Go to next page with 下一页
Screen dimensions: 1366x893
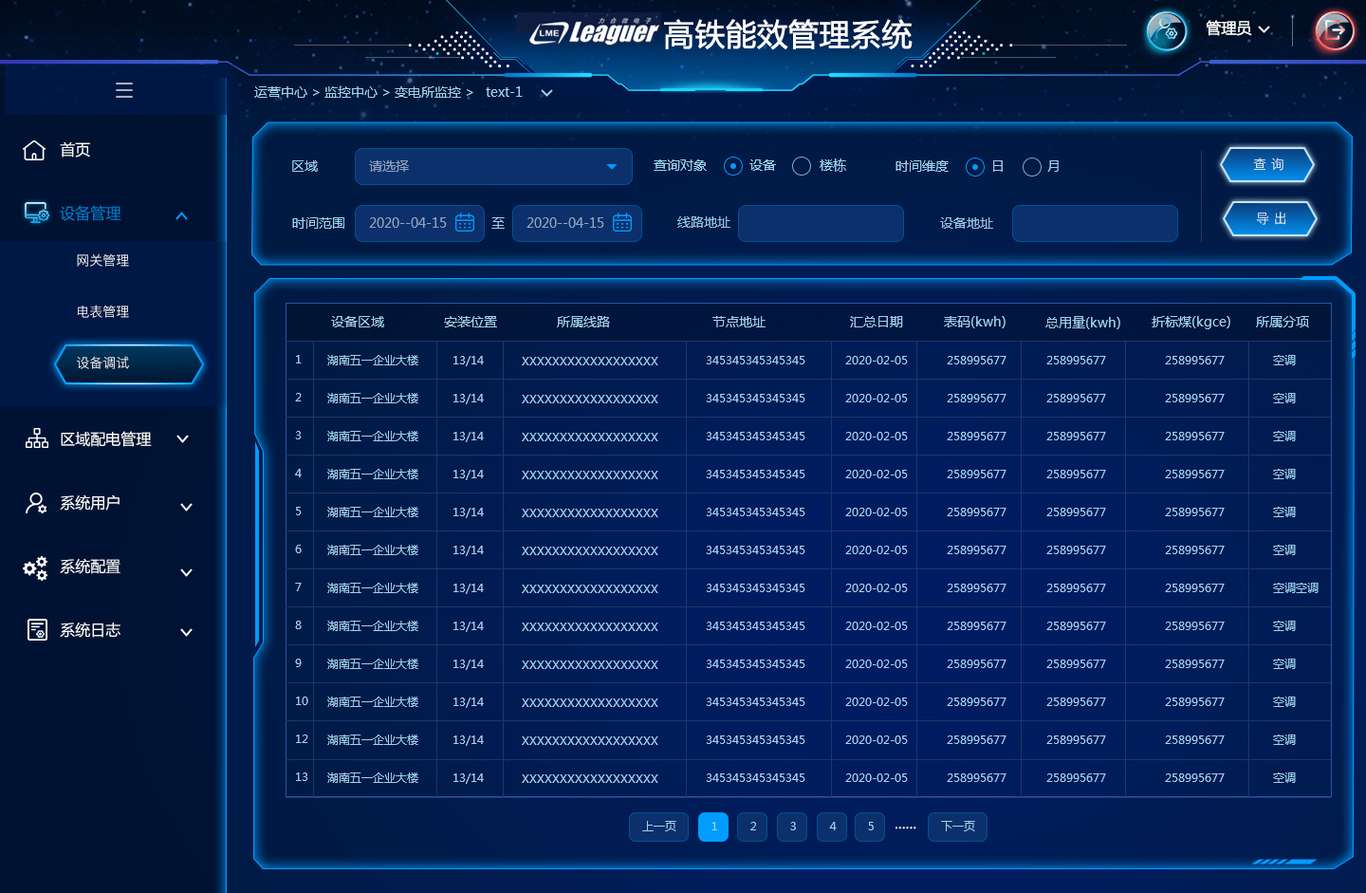click(x=958, y=827)
